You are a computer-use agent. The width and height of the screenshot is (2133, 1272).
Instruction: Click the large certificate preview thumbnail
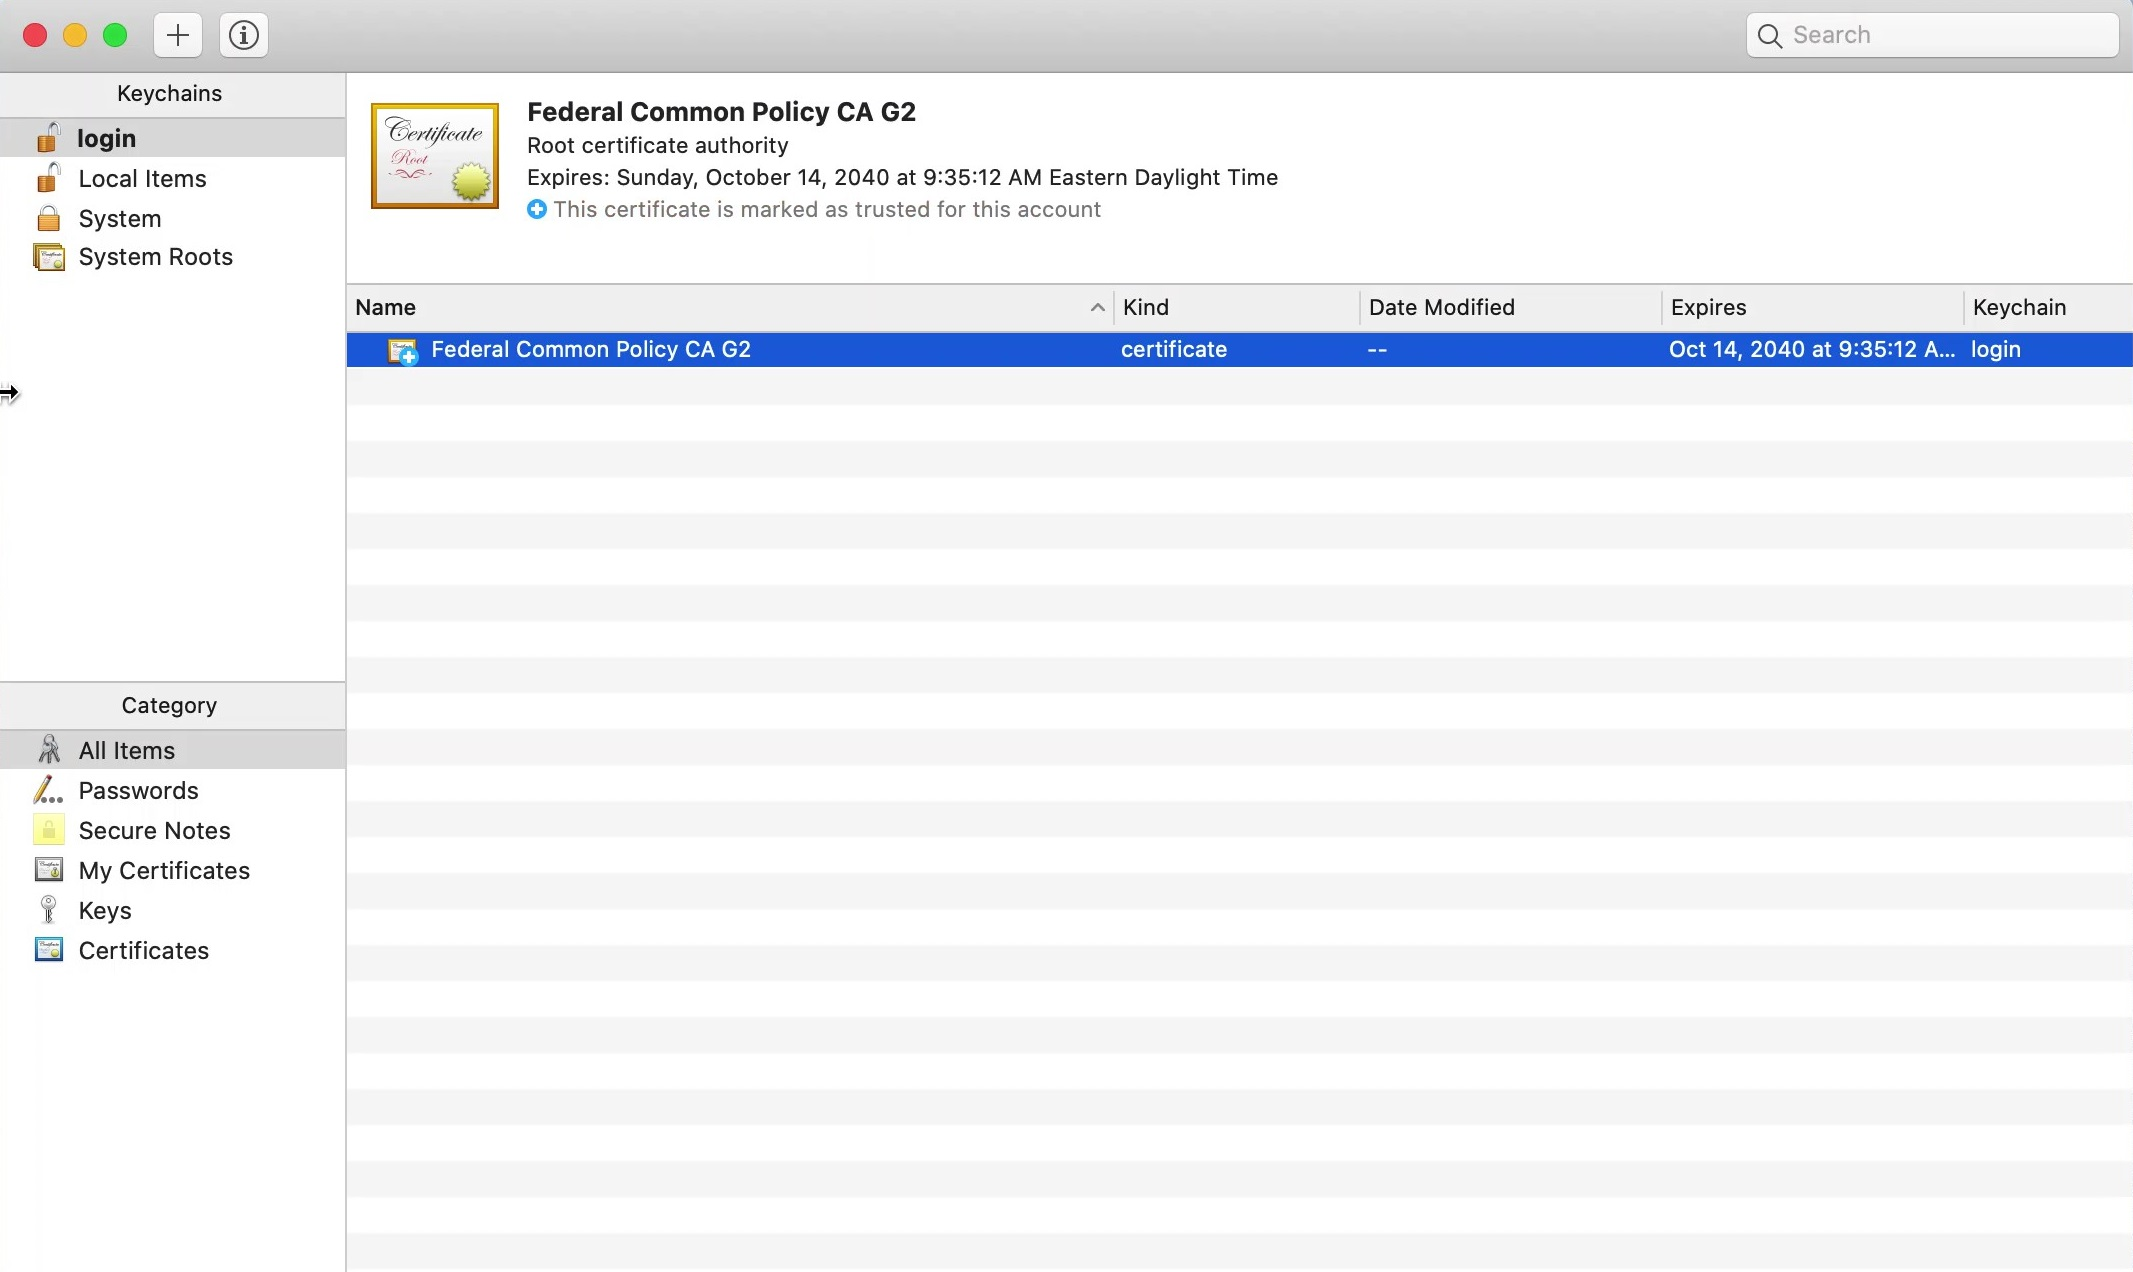tap(434, 155)
